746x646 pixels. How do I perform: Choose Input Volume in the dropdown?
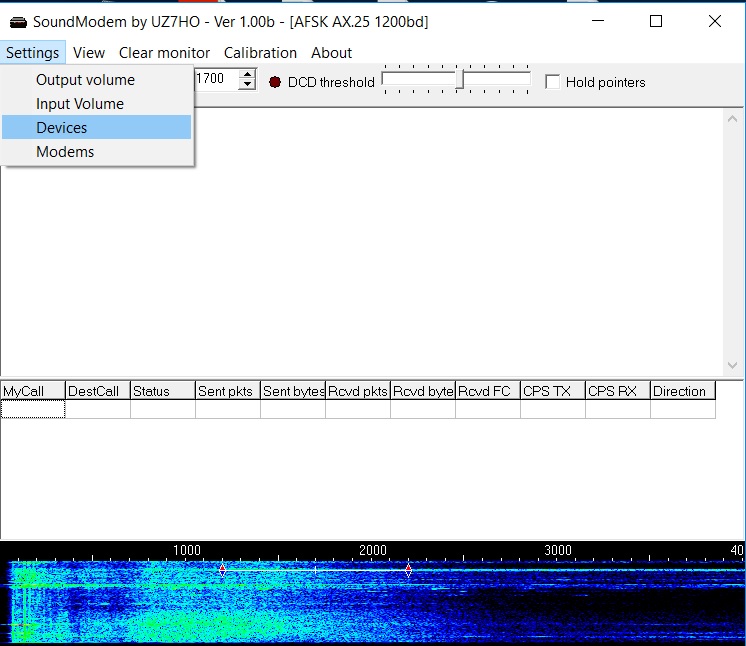(x=80, y=104)
